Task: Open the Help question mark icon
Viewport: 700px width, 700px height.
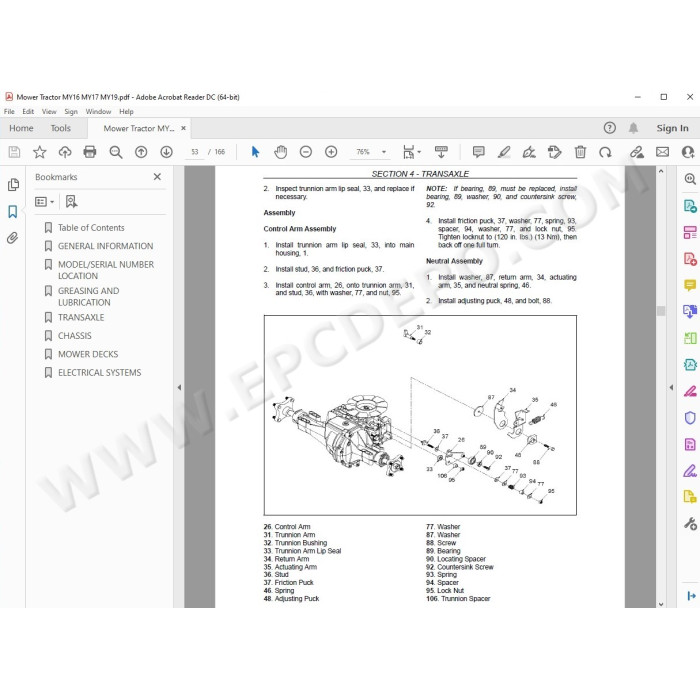Action: [x=610, y=128]
